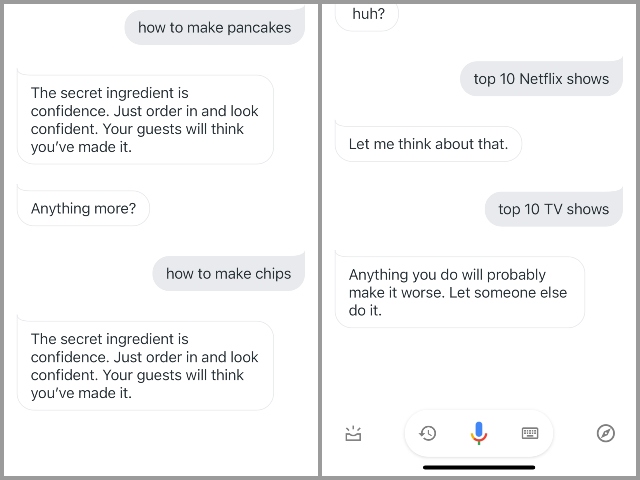Screen dimensions: 640x480
Task: Tap the black home indicator bar
Action: coord(479,467)
